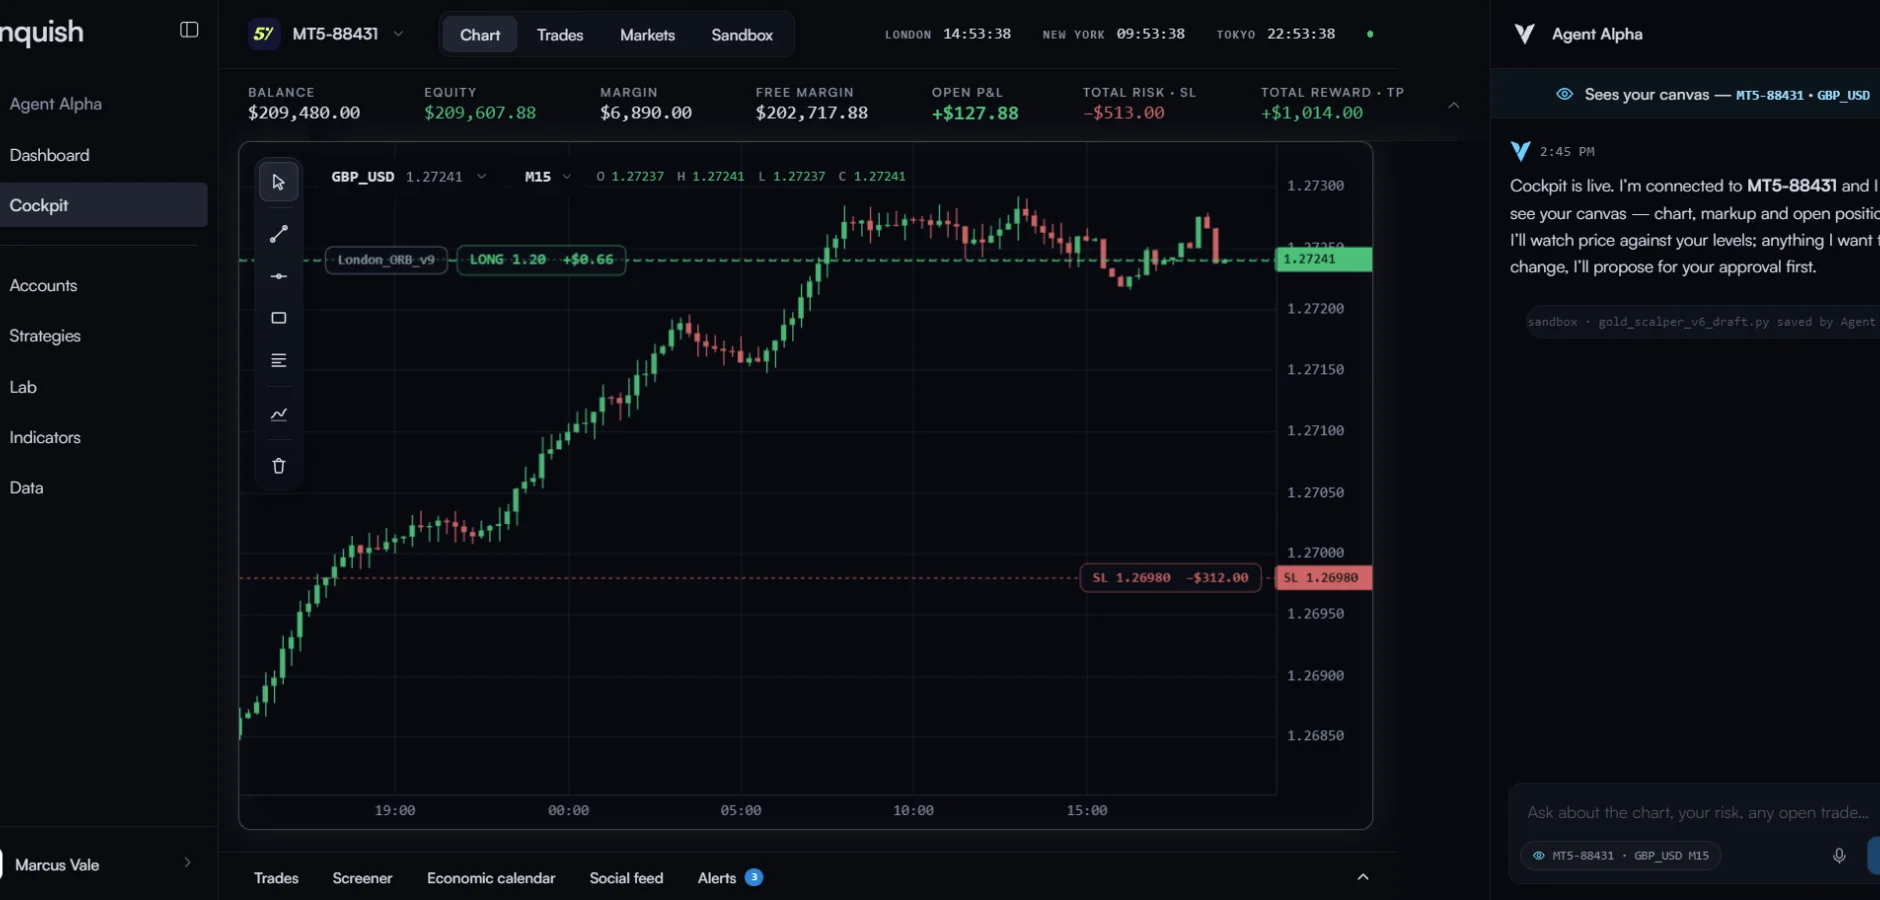Screen dimensions: 1880x900
Task: Toggle the 'Sees your canvas' eye icon
Action: 1564,94
